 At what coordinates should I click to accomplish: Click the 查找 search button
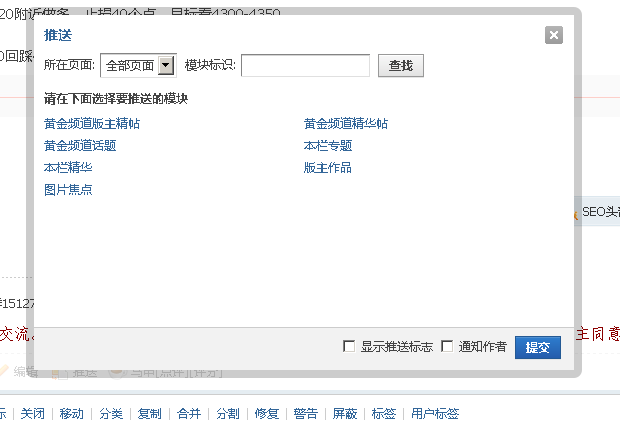[401, 66]
